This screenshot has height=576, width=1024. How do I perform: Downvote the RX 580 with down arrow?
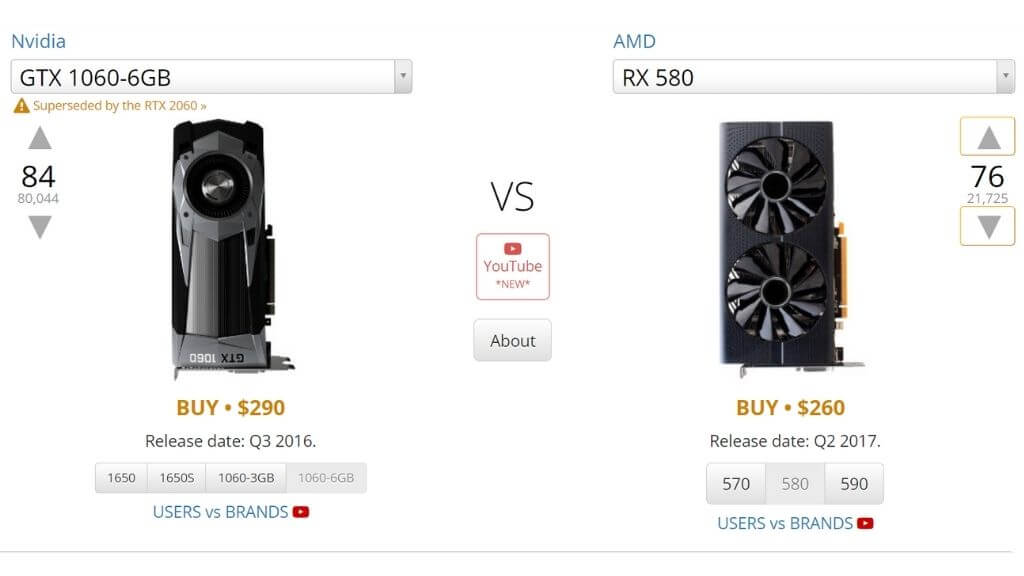[988, 226]
